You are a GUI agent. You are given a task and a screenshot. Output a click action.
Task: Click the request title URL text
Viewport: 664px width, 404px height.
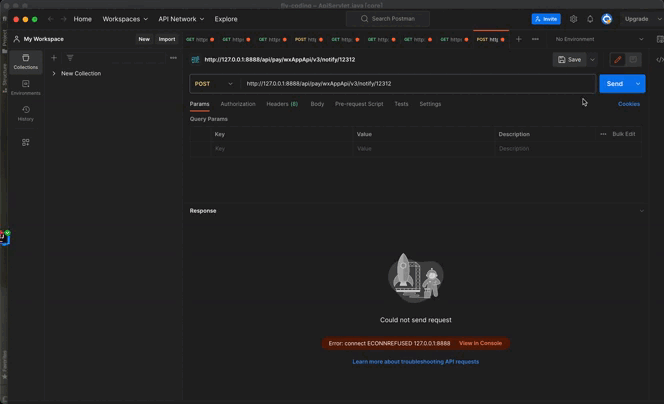pos(279,60)
